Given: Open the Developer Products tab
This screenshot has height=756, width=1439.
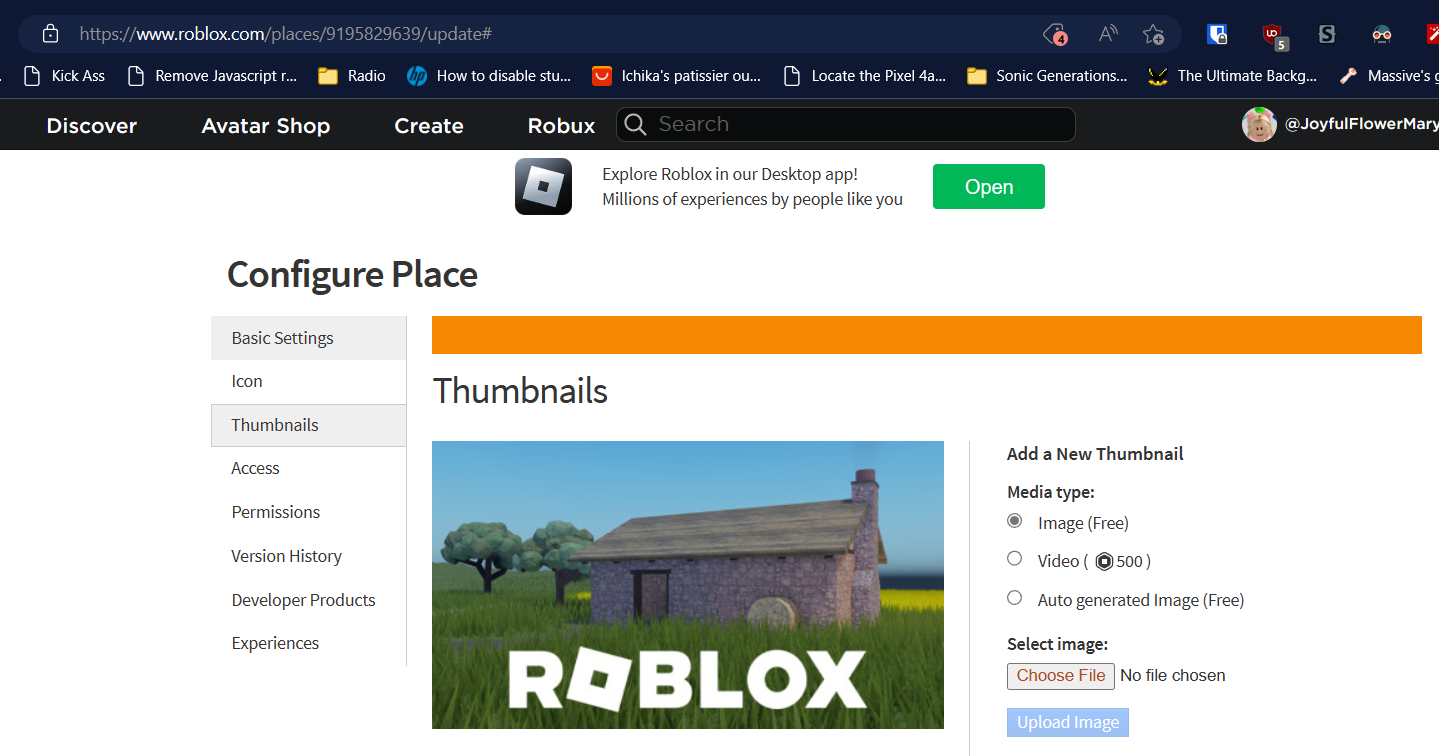Looking at the screenshot, I should pyautogui.click(x=308, y=600).
